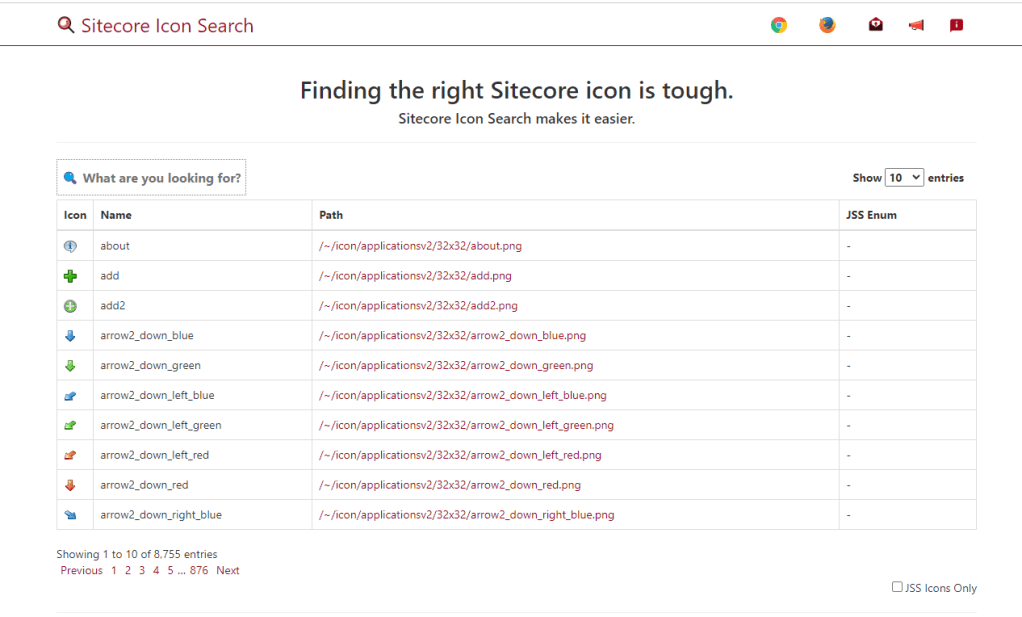Click the envelope mail icon in the header
1022x617 pixels.
(x=876, y=26)
